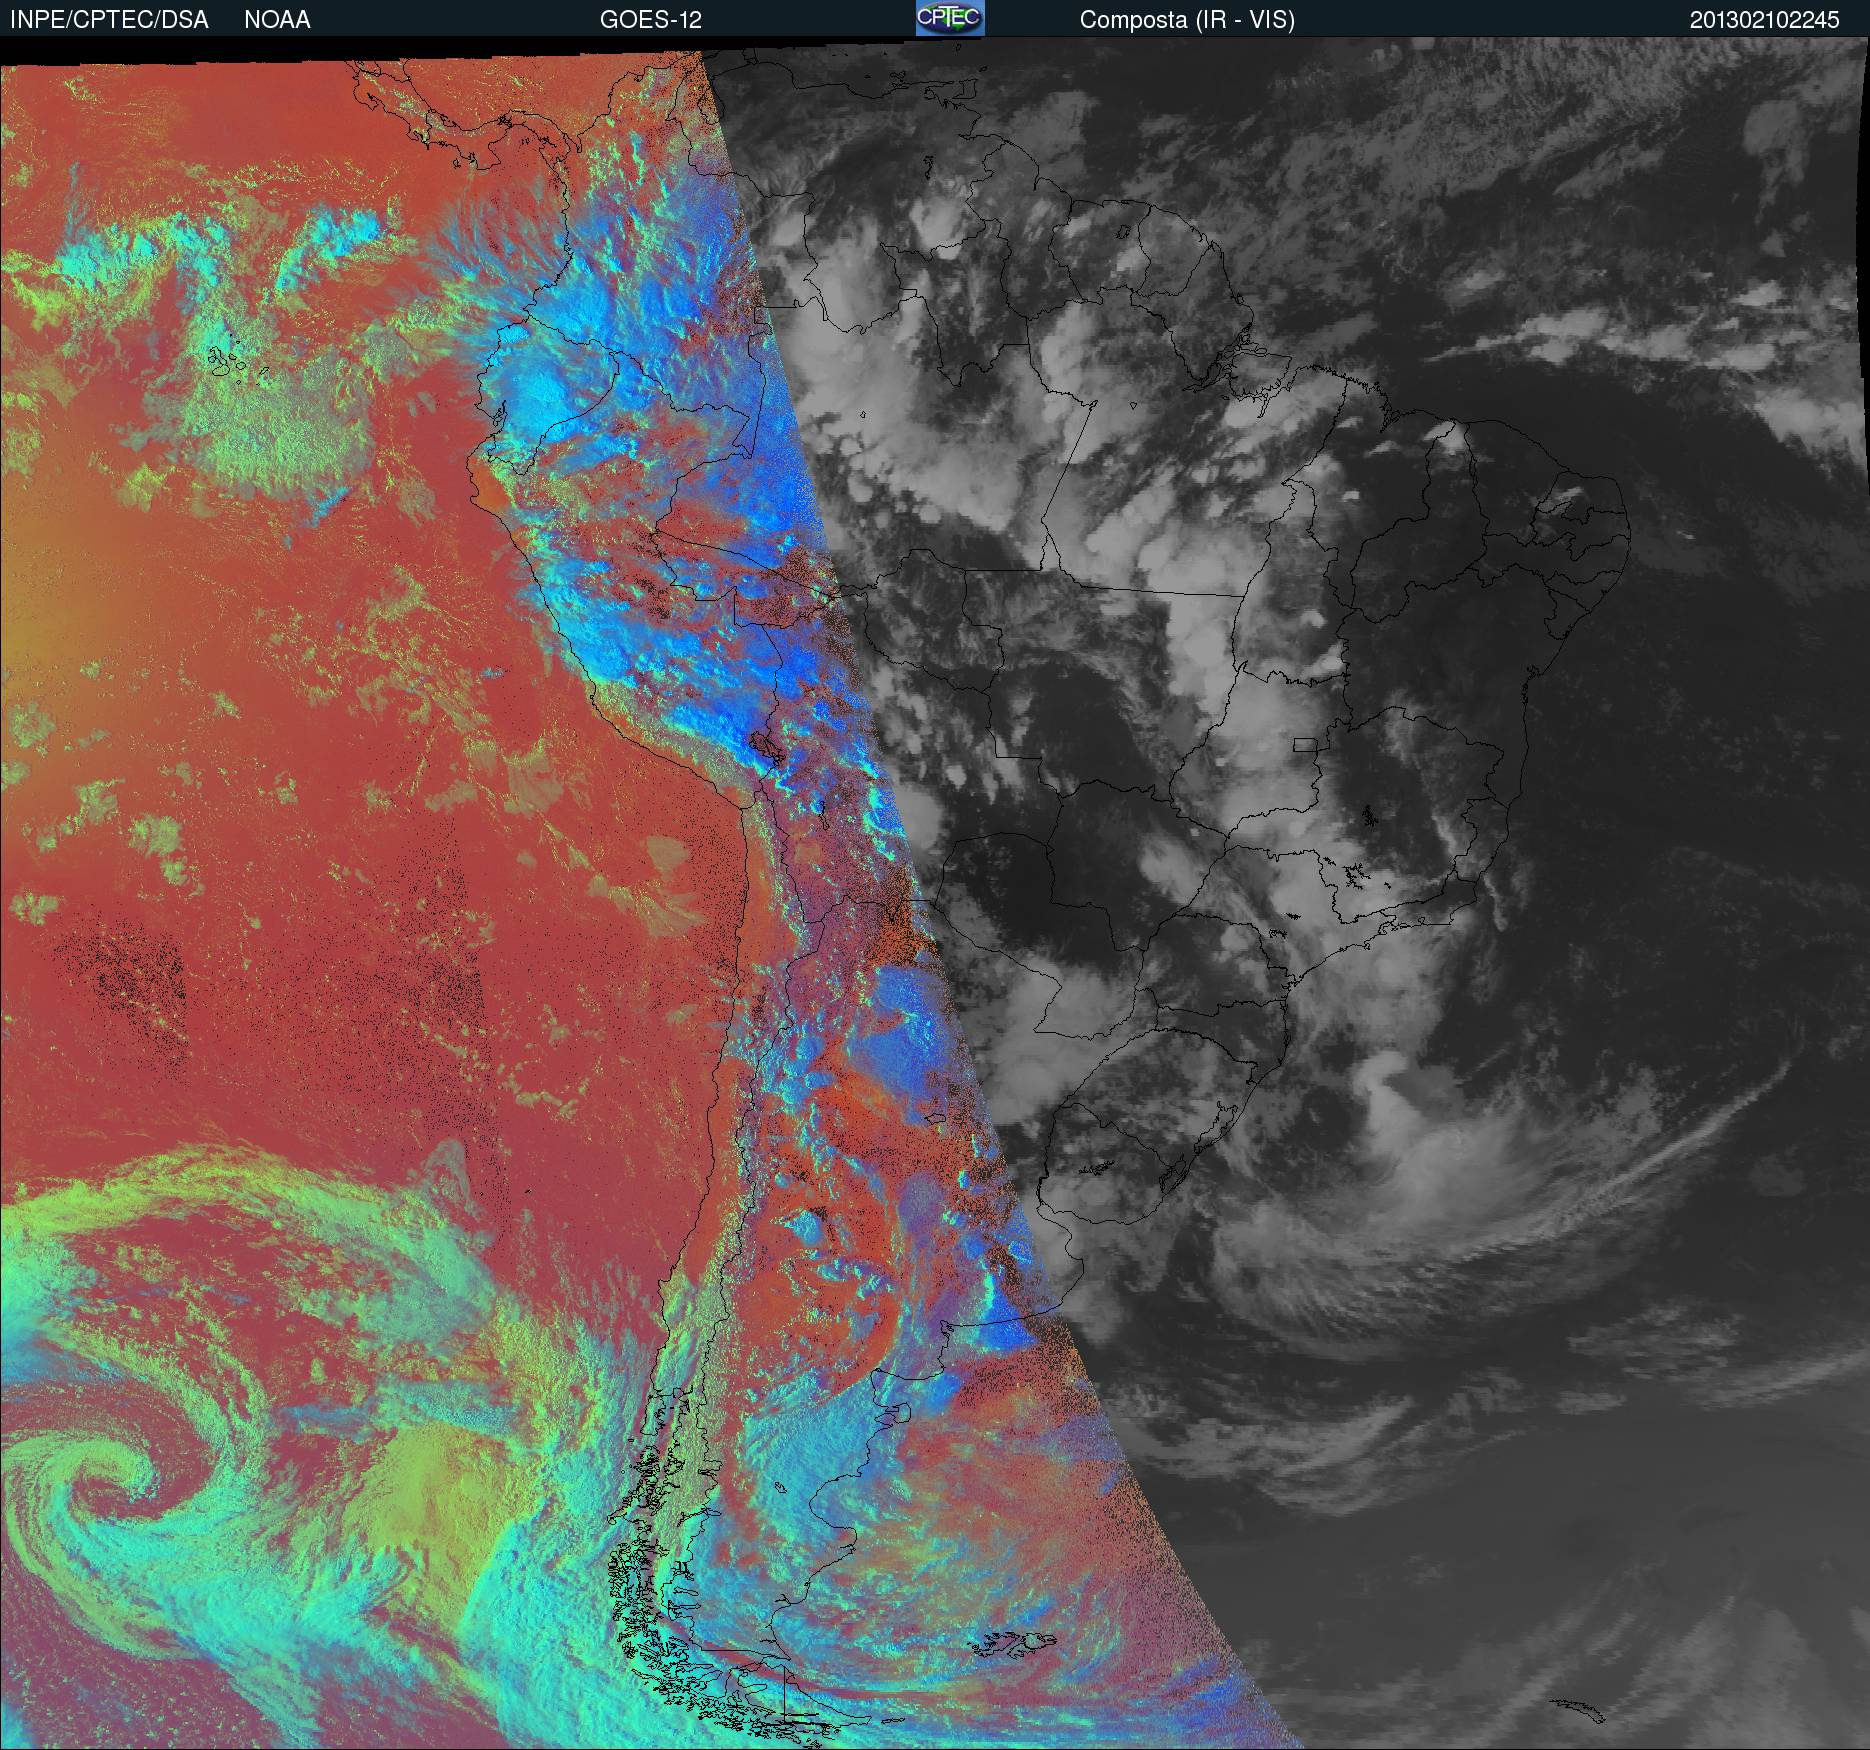1870x1750 pixels.
Task: Click the GOES-12 satellite label
Action: point(650,20)
